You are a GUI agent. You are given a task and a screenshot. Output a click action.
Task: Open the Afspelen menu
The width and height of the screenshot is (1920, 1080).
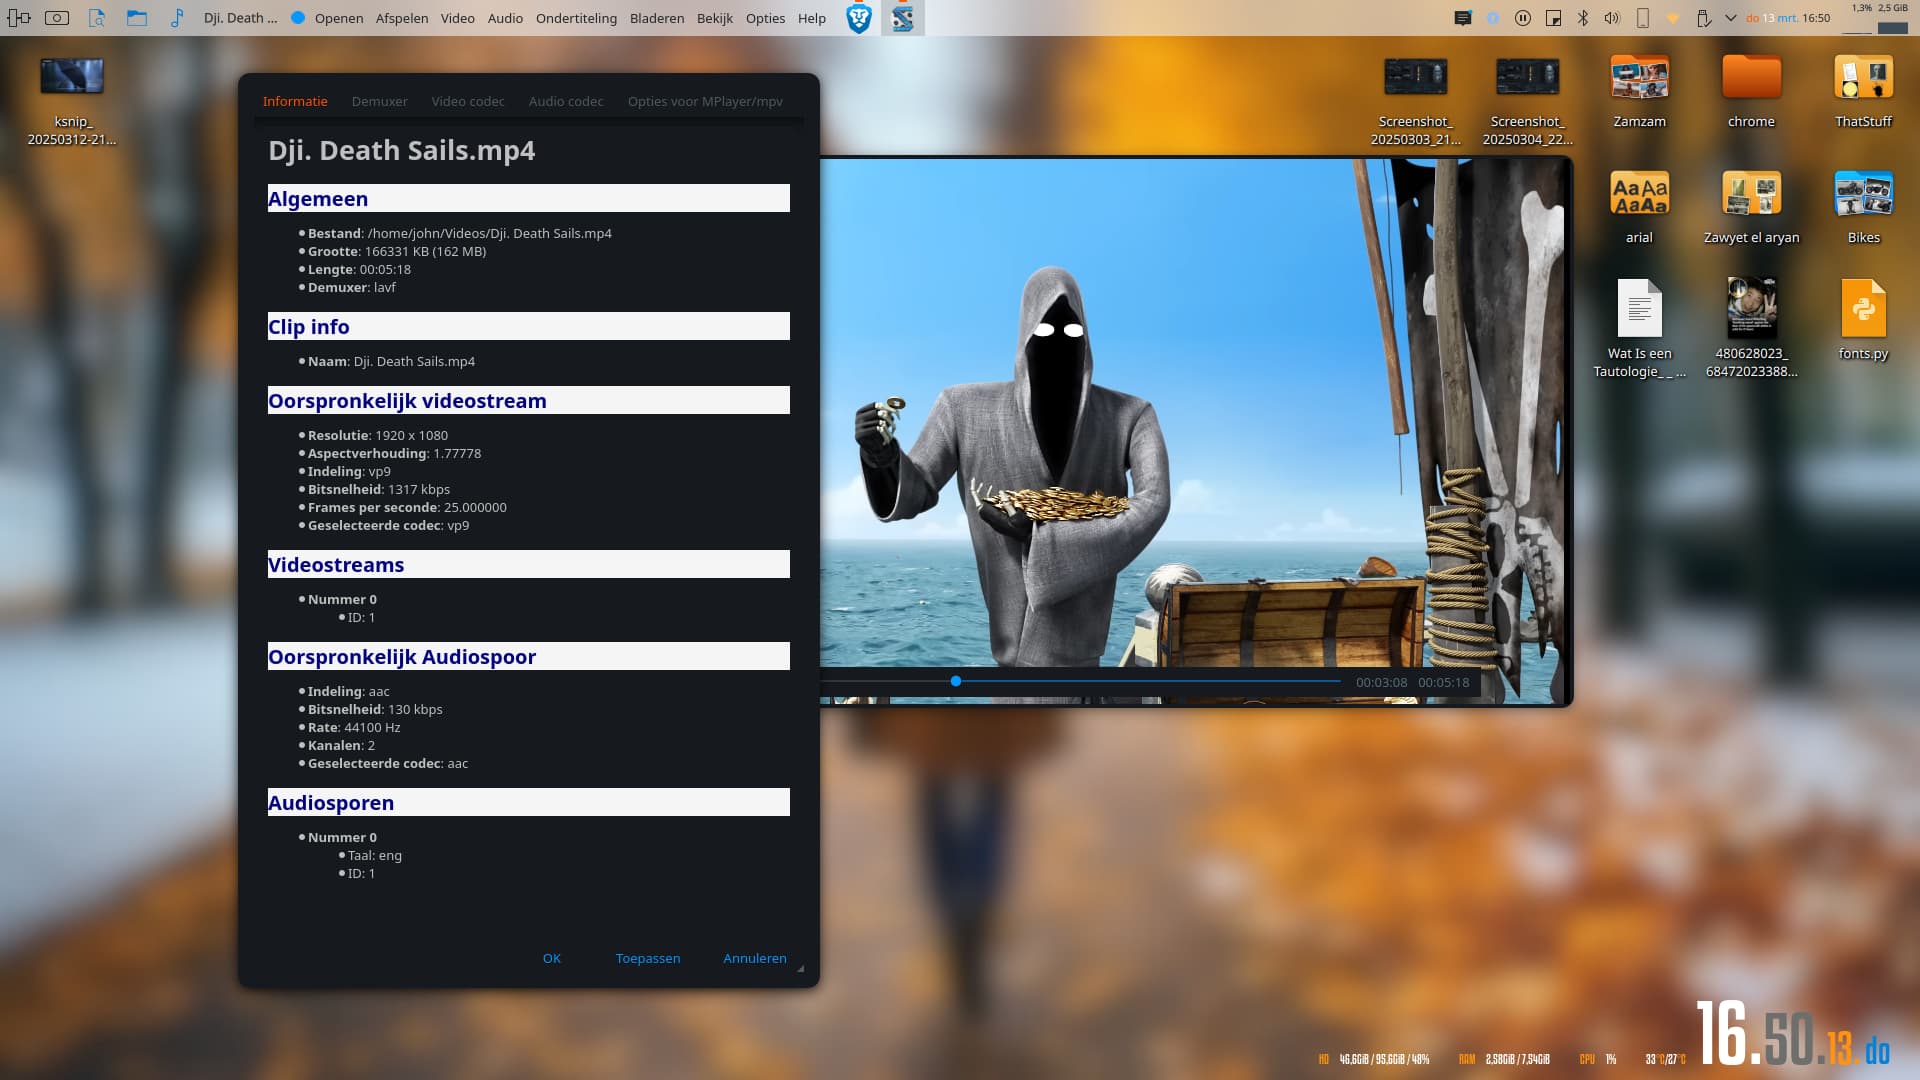pos(402,18)
